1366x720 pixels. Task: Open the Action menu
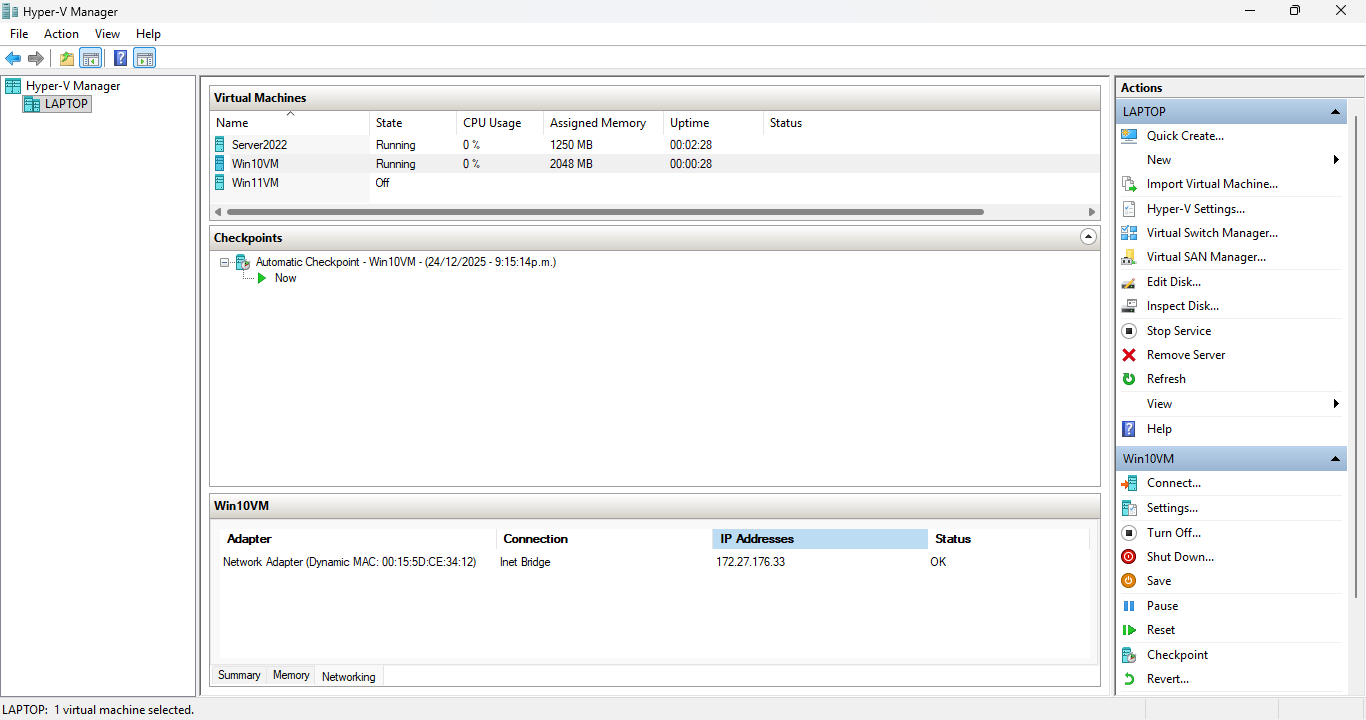click(x=61, y=34)
